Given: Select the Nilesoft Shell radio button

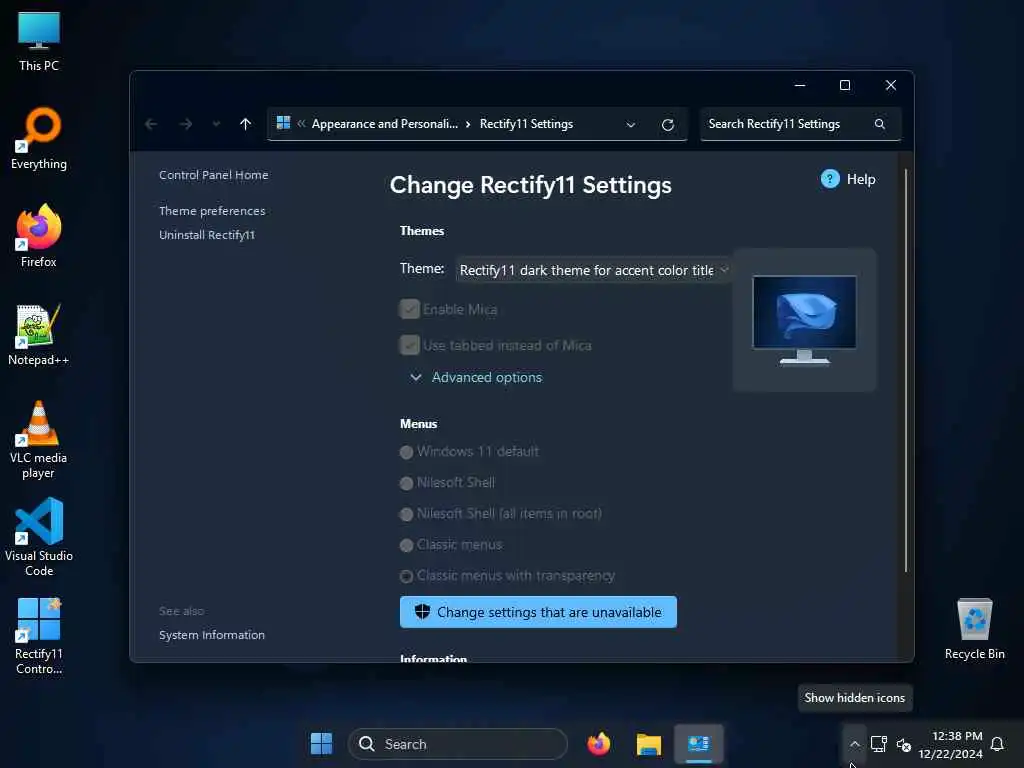Looking at the screenshot, I should click(406, 483).
